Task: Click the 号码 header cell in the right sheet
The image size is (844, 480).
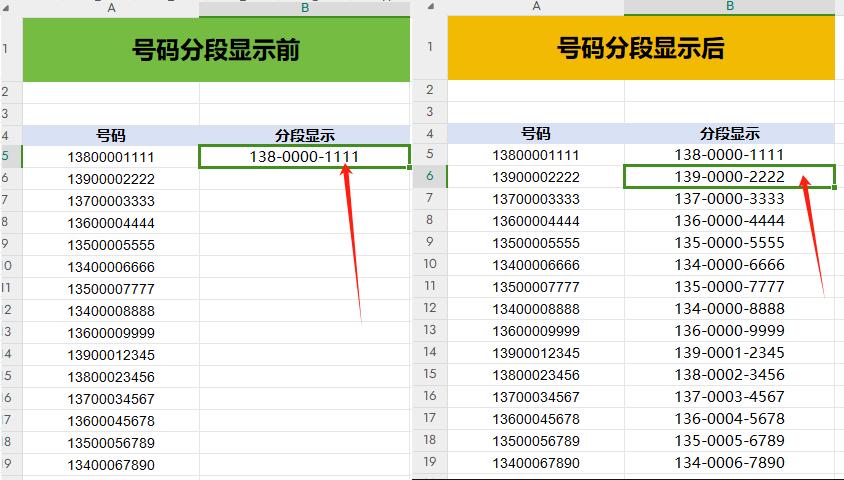Action: tap(536, 133)
